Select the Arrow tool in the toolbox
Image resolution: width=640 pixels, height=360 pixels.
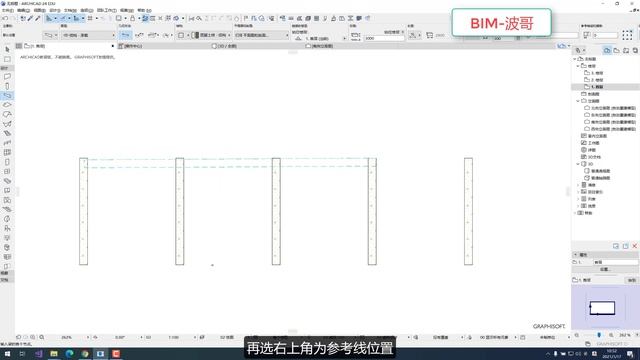(x=7, y=49)
